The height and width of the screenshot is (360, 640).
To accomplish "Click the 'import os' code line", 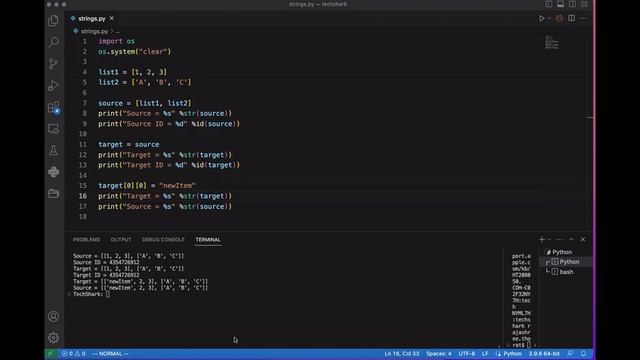I will (x=116, y=41).
